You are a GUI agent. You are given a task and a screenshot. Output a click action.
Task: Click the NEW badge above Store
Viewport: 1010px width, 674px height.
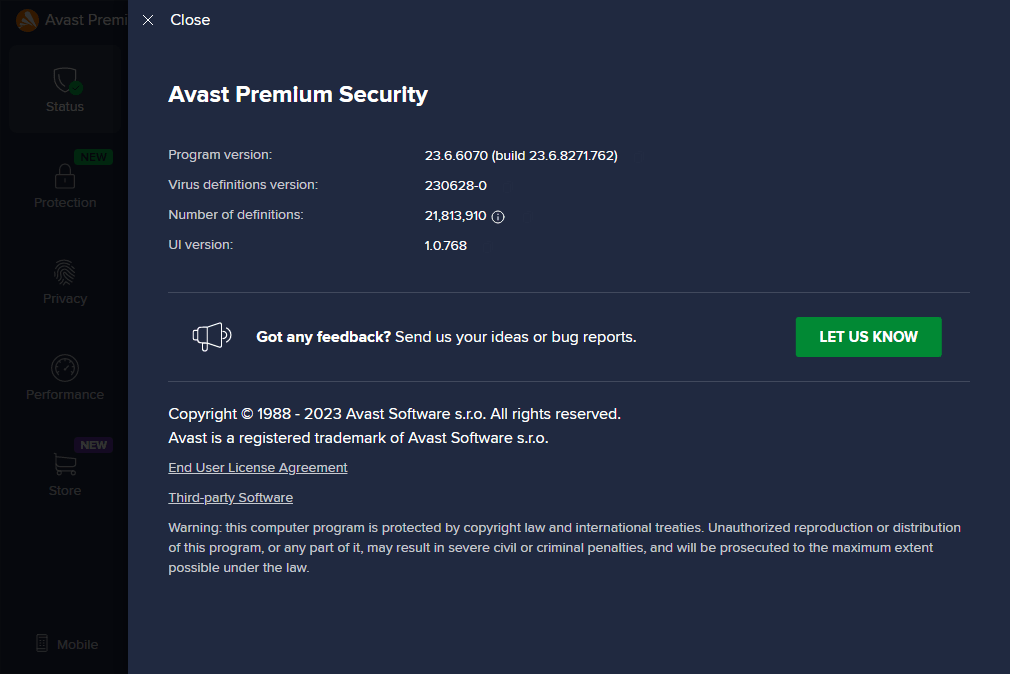coord(93,445)
